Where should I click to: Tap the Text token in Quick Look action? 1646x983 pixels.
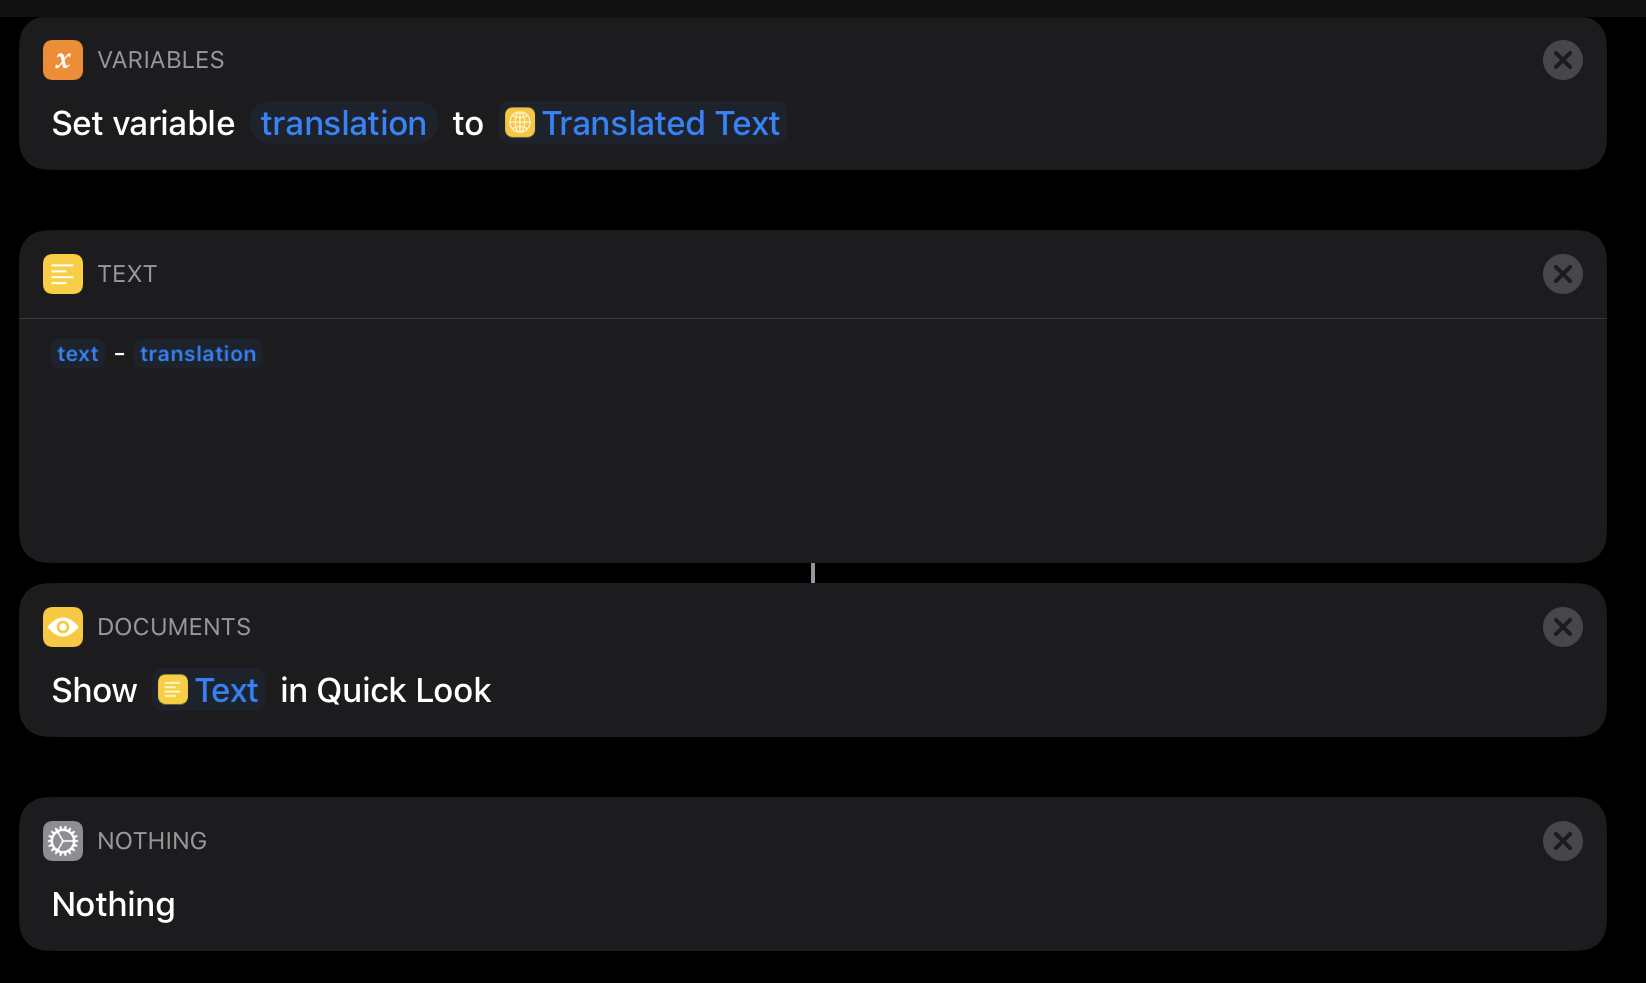click(x=209, y=690)
